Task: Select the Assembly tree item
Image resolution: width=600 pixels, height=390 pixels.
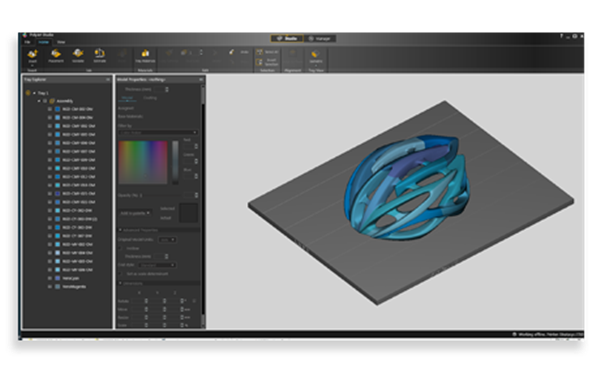Action: click(65, 101)
